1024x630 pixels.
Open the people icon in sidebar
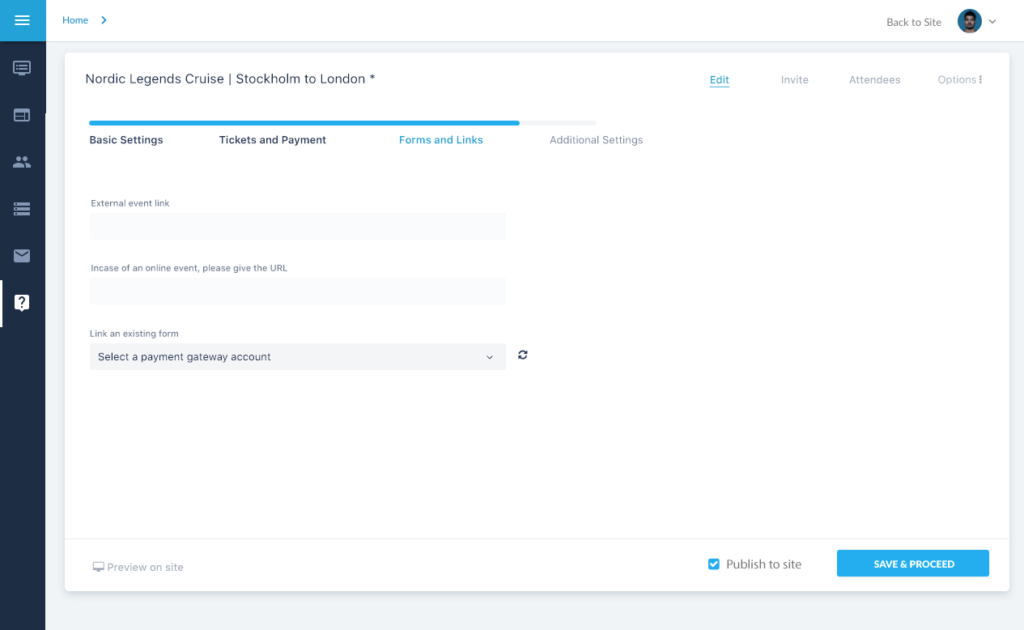coord(22,162)
